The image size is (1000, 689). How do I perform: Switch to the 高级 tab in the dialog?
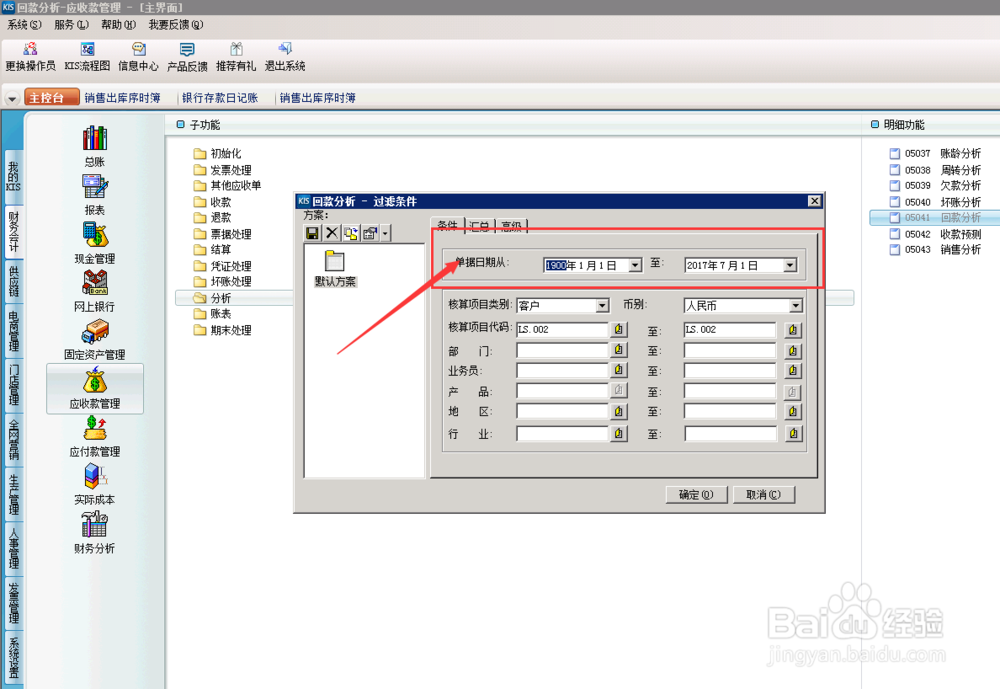(x=511, y=226)
